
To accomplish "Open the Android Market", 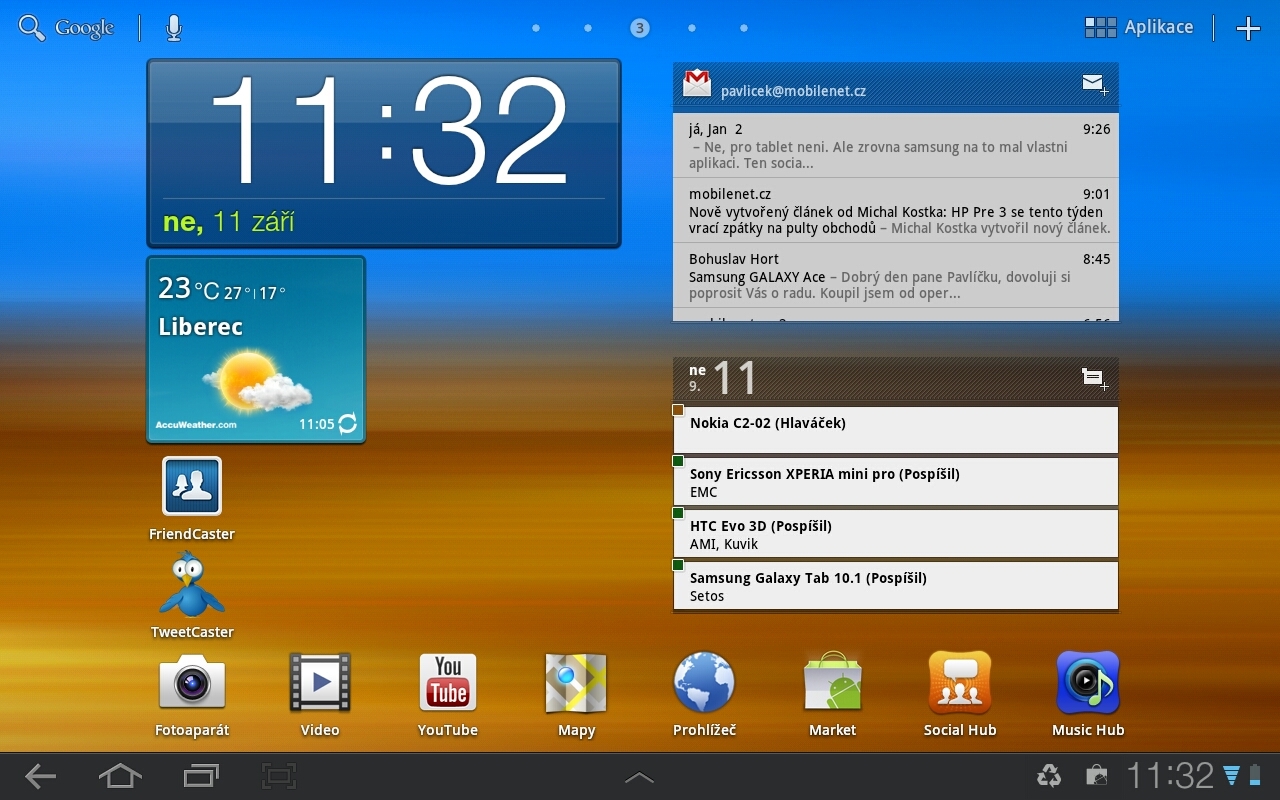I will (x=831, y=685).
